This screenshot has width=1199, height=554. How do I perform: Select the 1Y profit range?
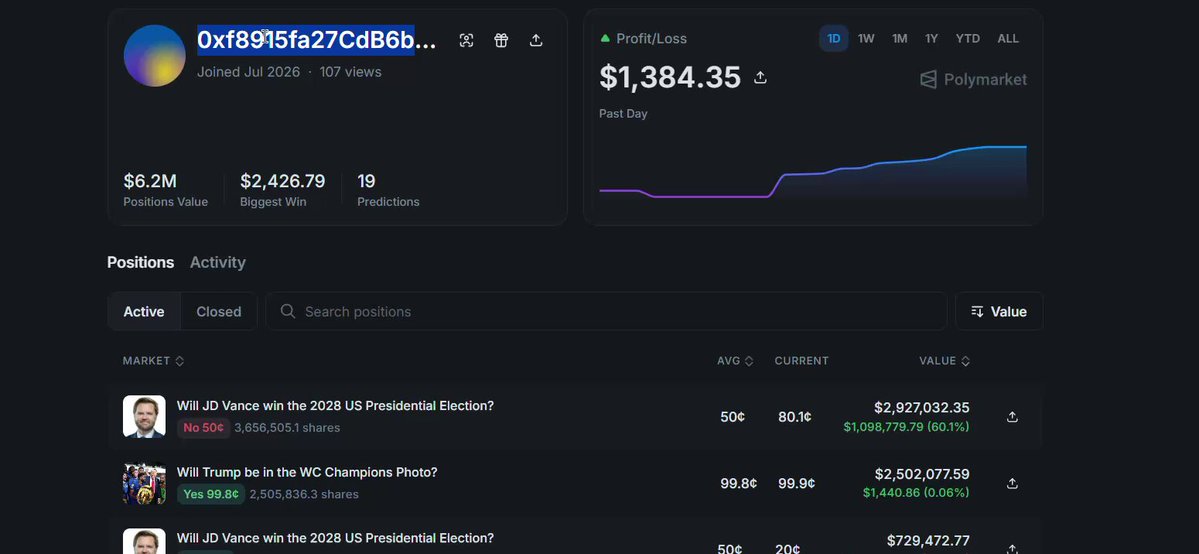pyautogui.click(x=931, y=38)
